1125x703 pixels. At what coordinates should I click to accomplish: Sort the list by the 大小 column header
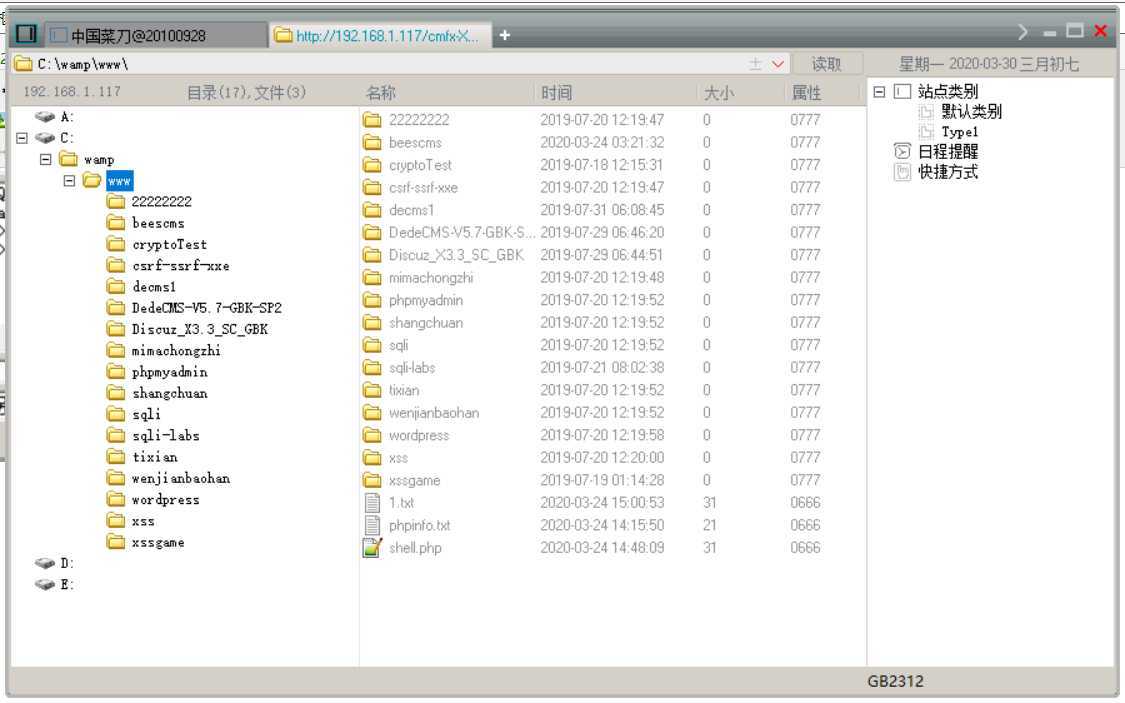719,93
